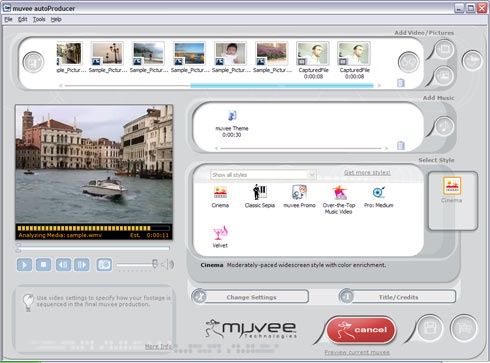Click the preview seek bar
This screenshot has width=490, height=363.
[93, 248]
